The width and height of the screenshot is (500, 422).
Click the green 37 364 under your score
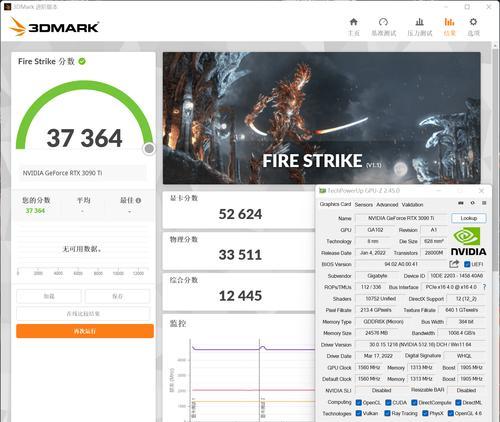click(x=35, y=211)
